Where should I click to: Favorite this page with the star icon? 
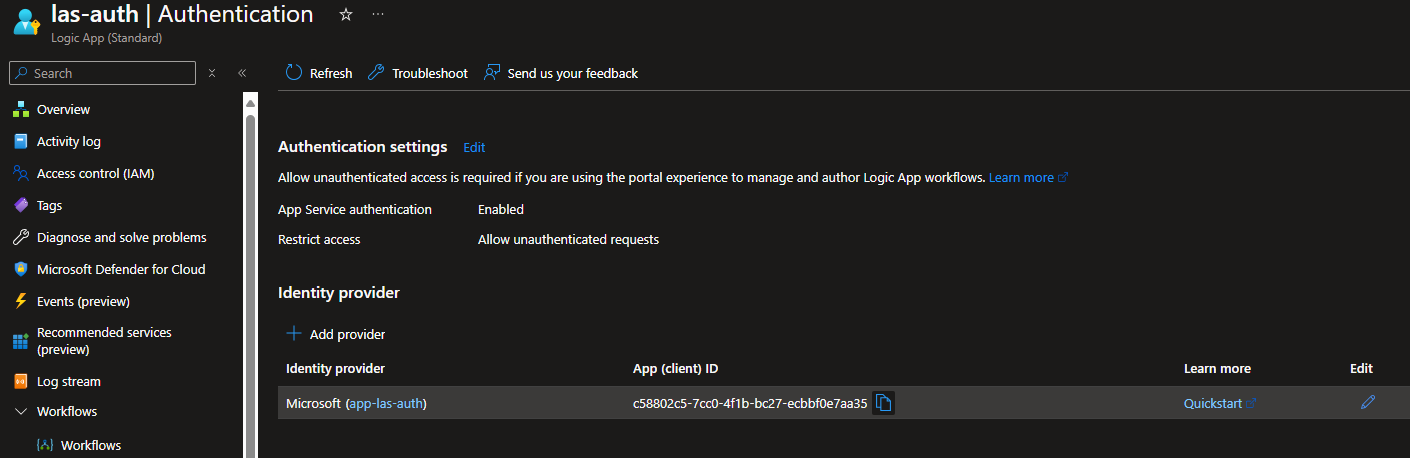click(x=346, y=14)
